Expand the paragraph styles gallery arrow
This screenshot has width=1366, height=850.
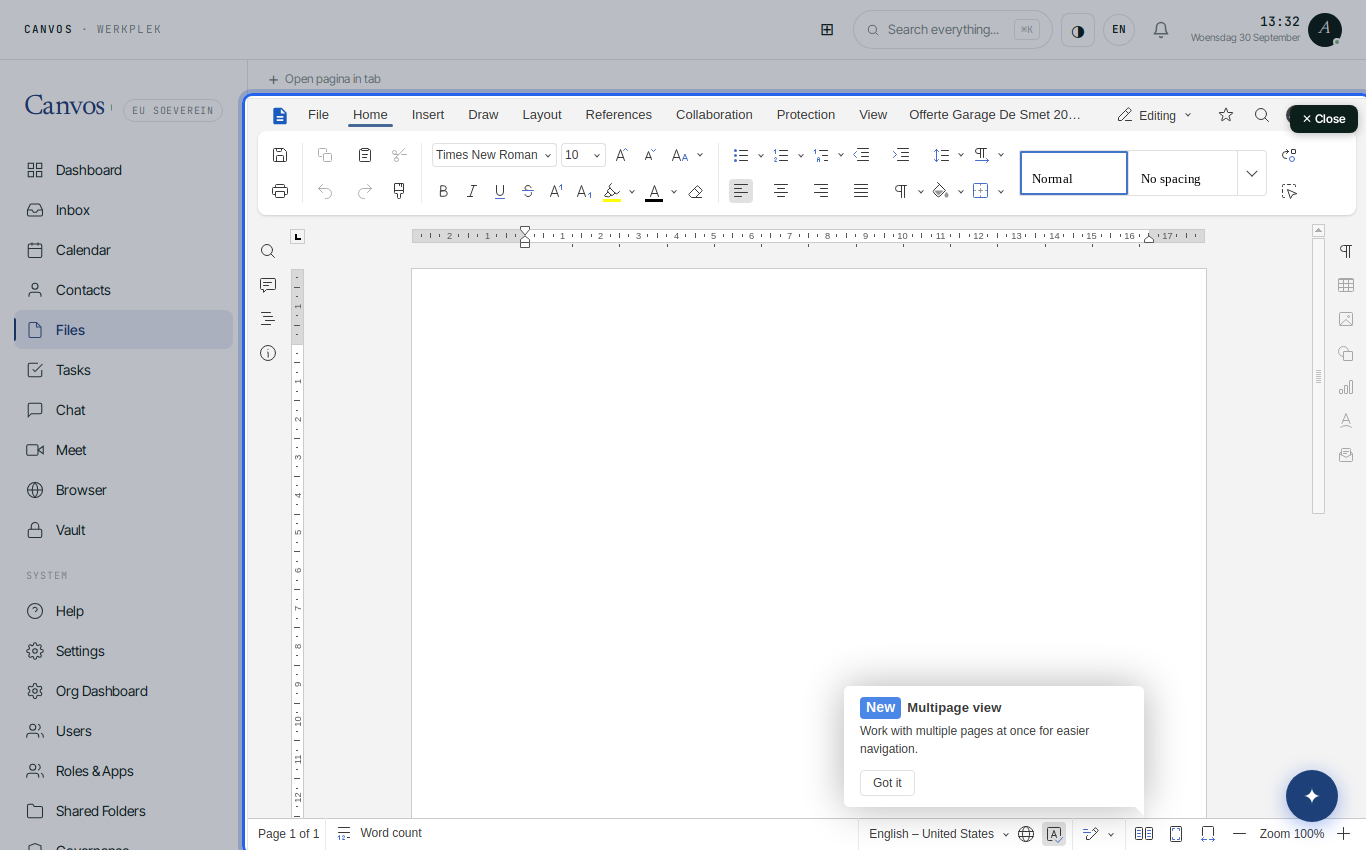[1252, 174]
